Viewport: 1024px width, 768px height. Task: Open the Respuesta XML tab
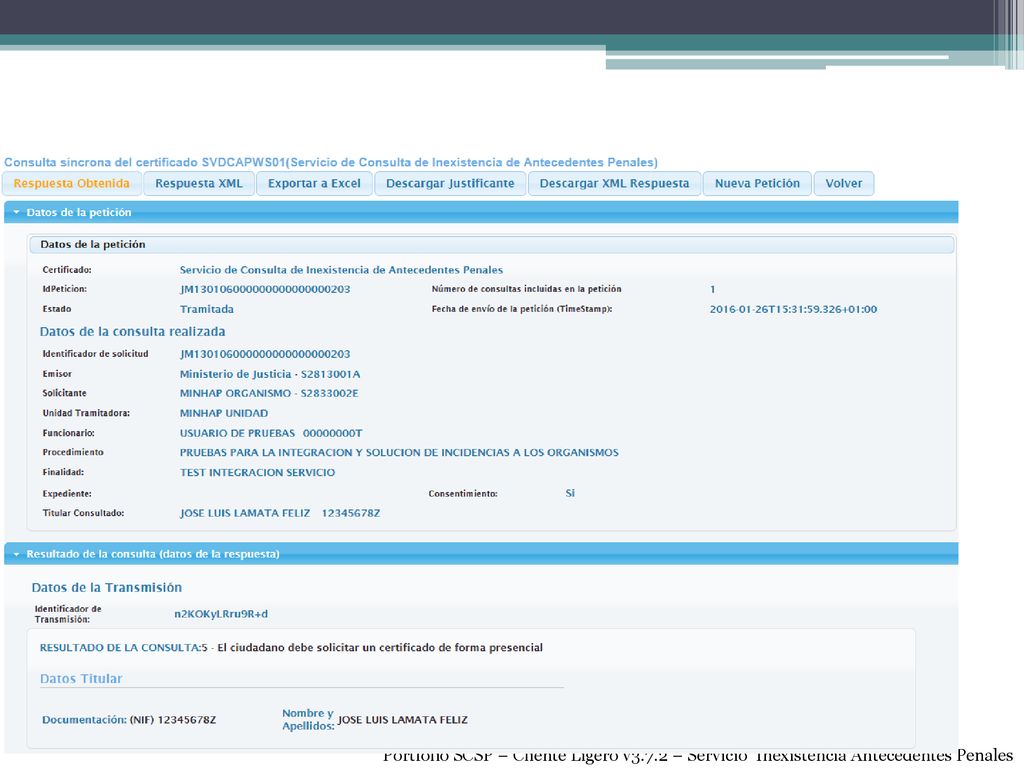[x=199, y=184]
